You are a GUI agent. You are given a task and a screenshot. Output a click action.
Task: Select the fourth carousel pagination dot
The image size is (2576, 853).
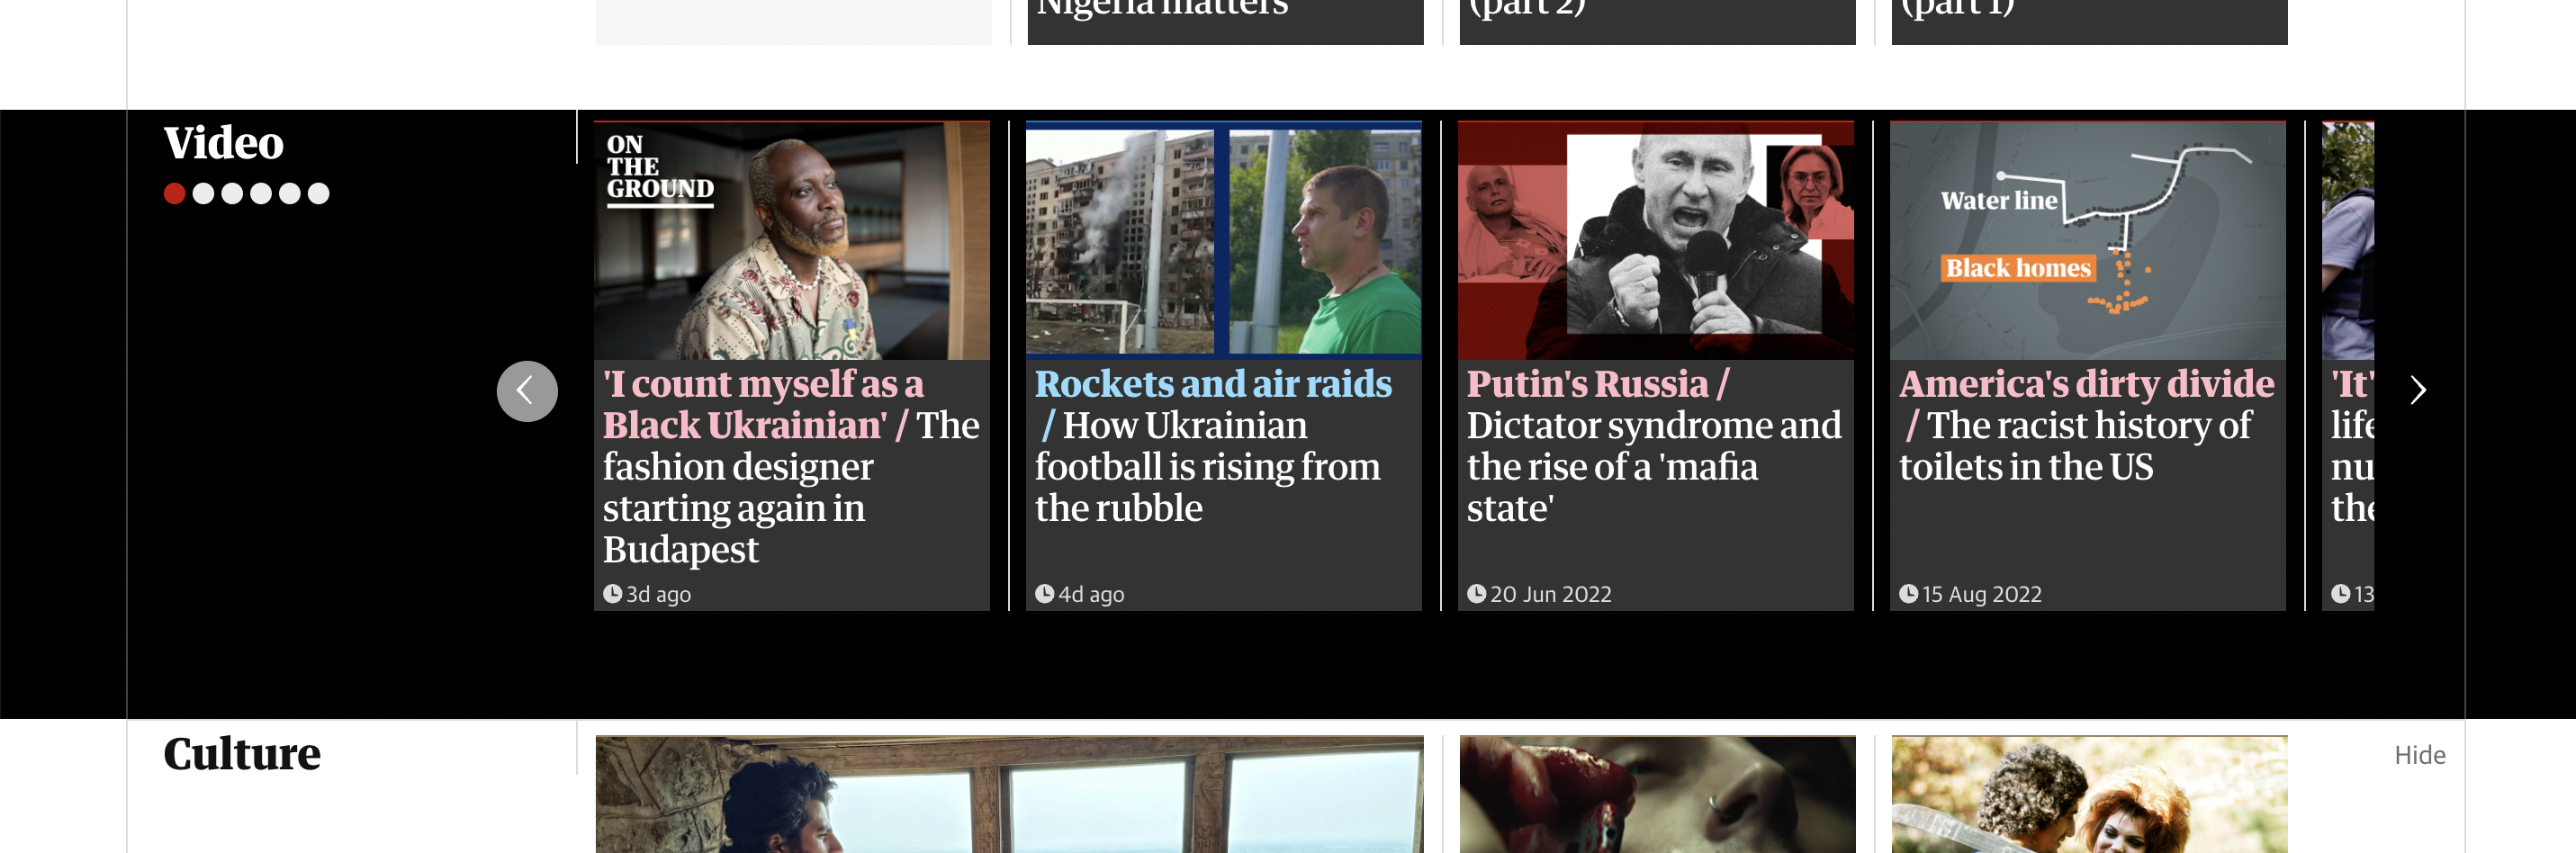(x=261, y=194)
